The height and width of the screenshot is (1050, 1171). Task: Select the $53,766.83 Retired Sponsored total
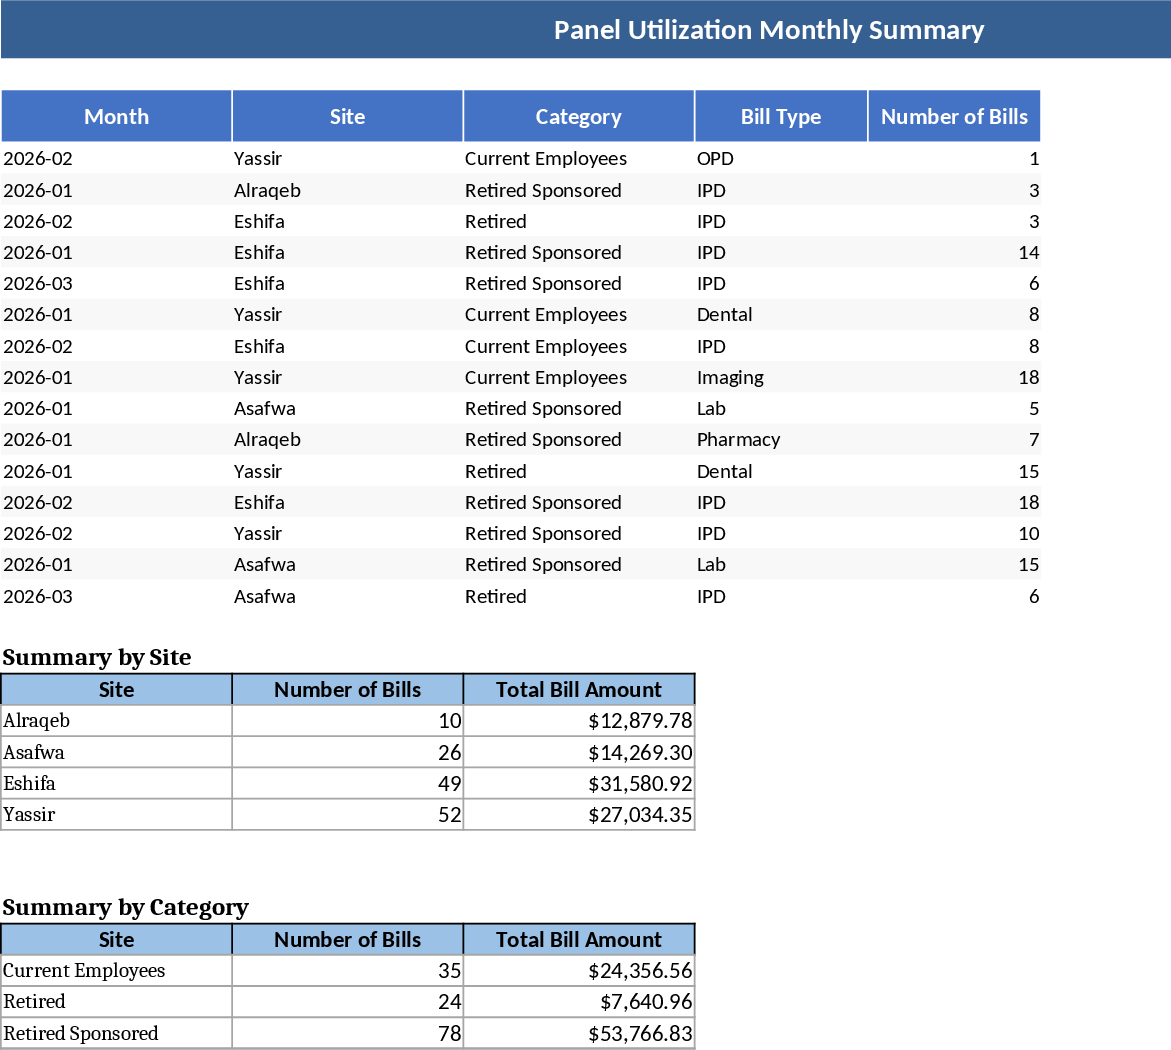pyautogui.click(x=580, y=1033)
